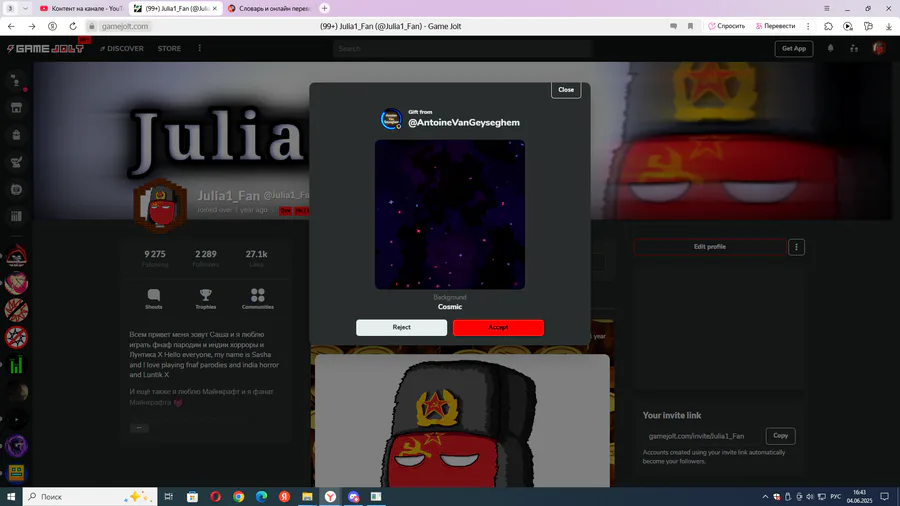Click the gamejolt.com address bar

(125, 26)
